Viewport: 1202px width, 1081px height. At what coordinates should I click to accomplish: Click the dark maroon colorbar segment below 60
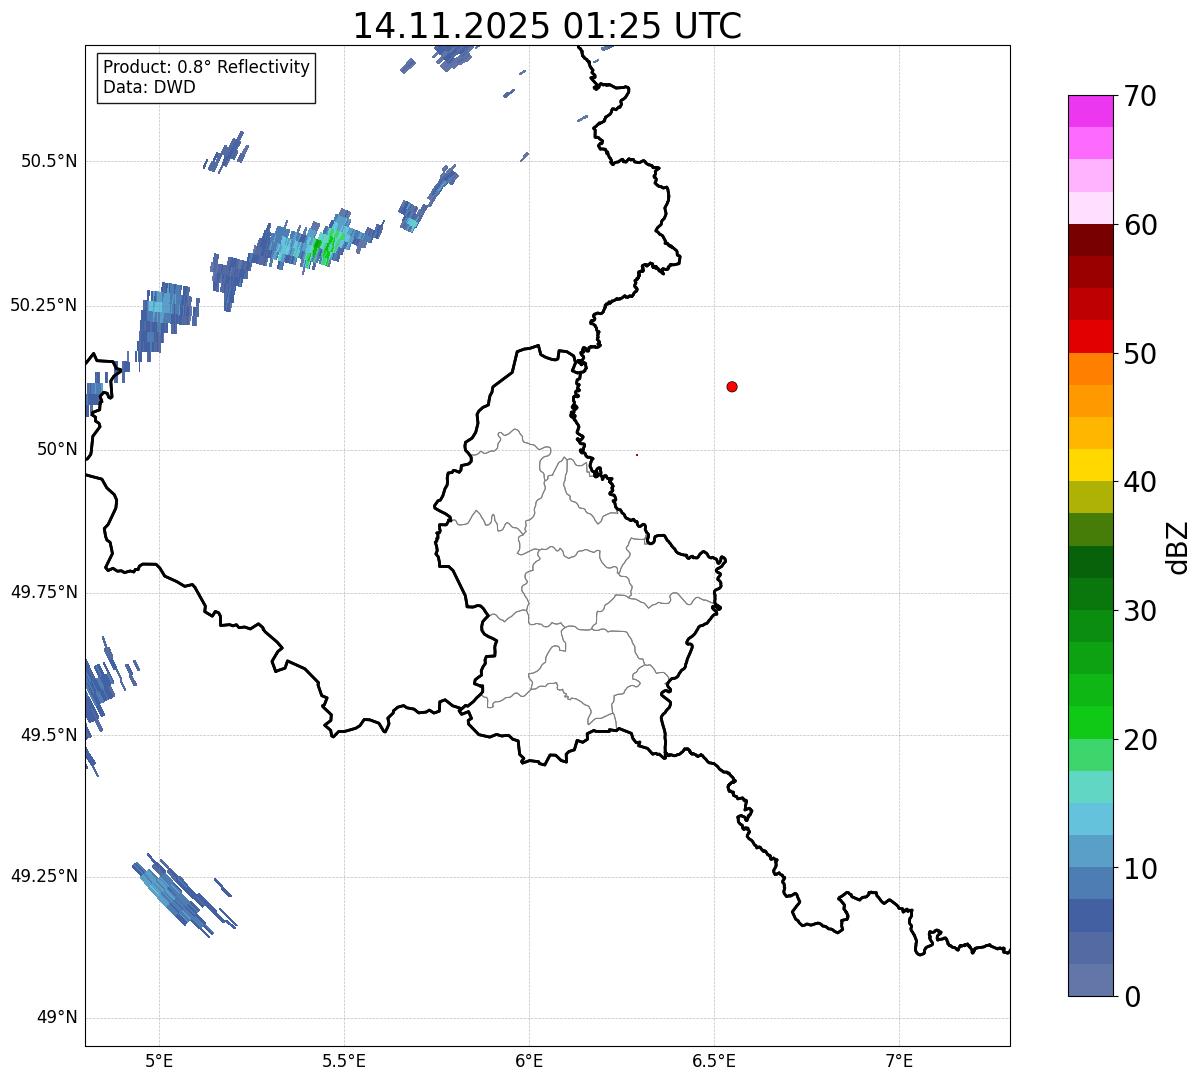1090,240
